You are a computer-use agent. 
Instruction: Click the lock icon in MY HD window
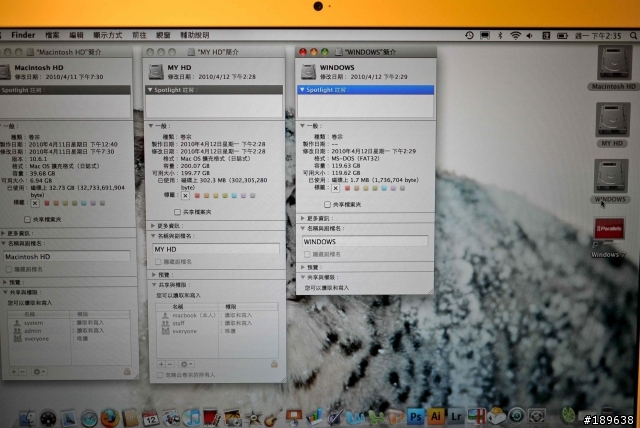pyautogui.click(x=274, y=364)
